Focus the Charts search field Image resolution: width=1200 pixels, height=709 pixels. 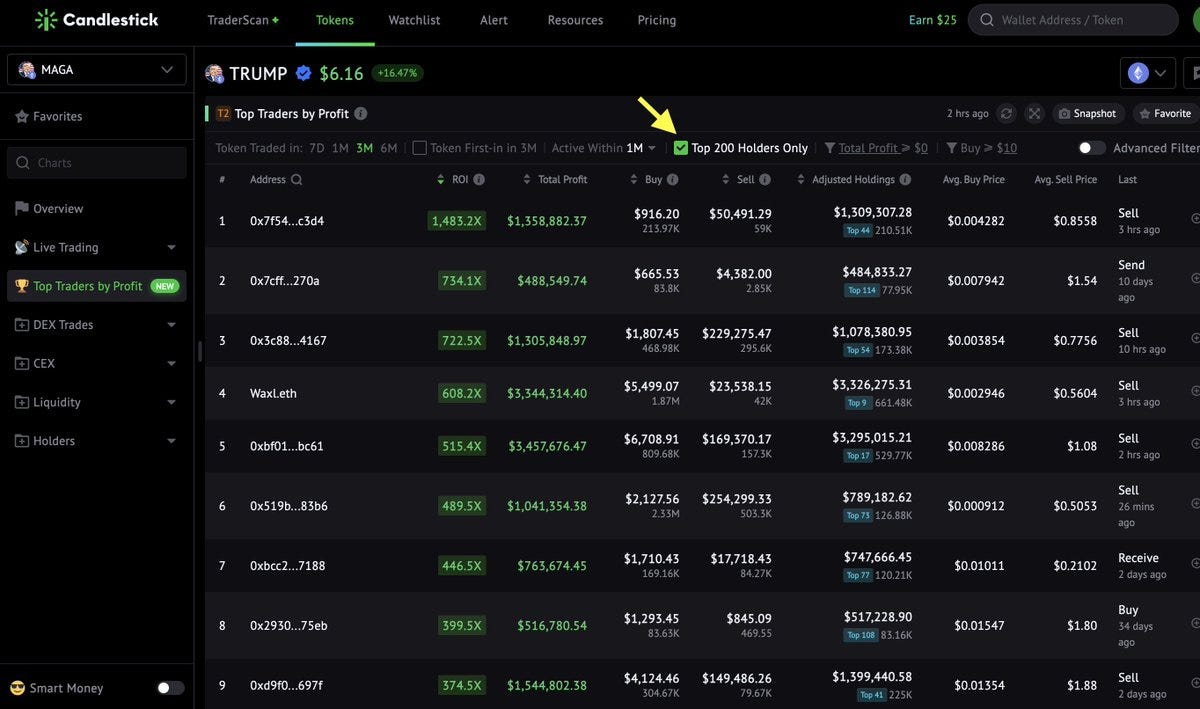(96, 163)
